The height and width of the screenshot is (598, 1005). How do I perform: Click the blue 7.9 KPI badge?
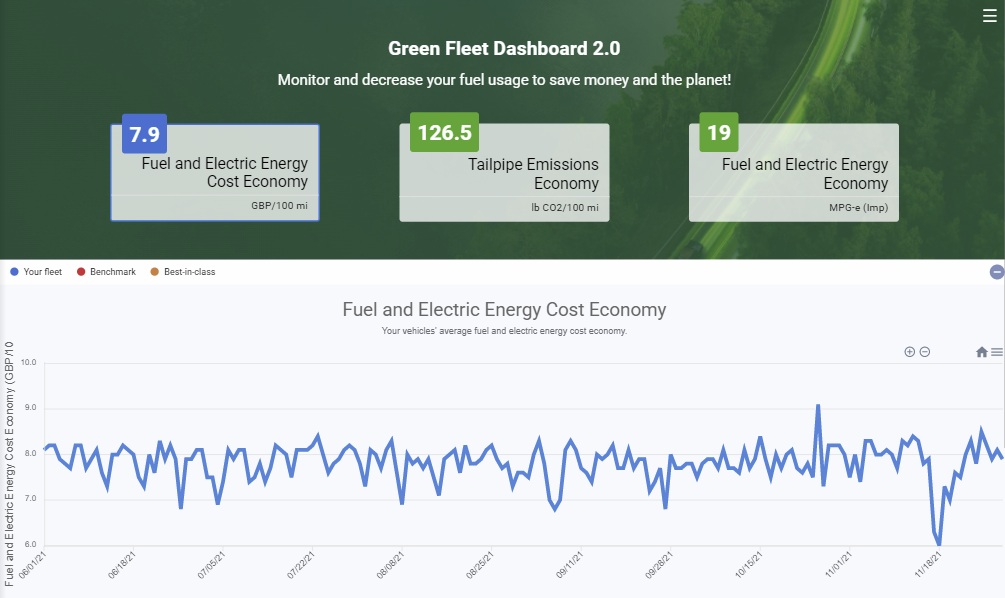[143, 132]
